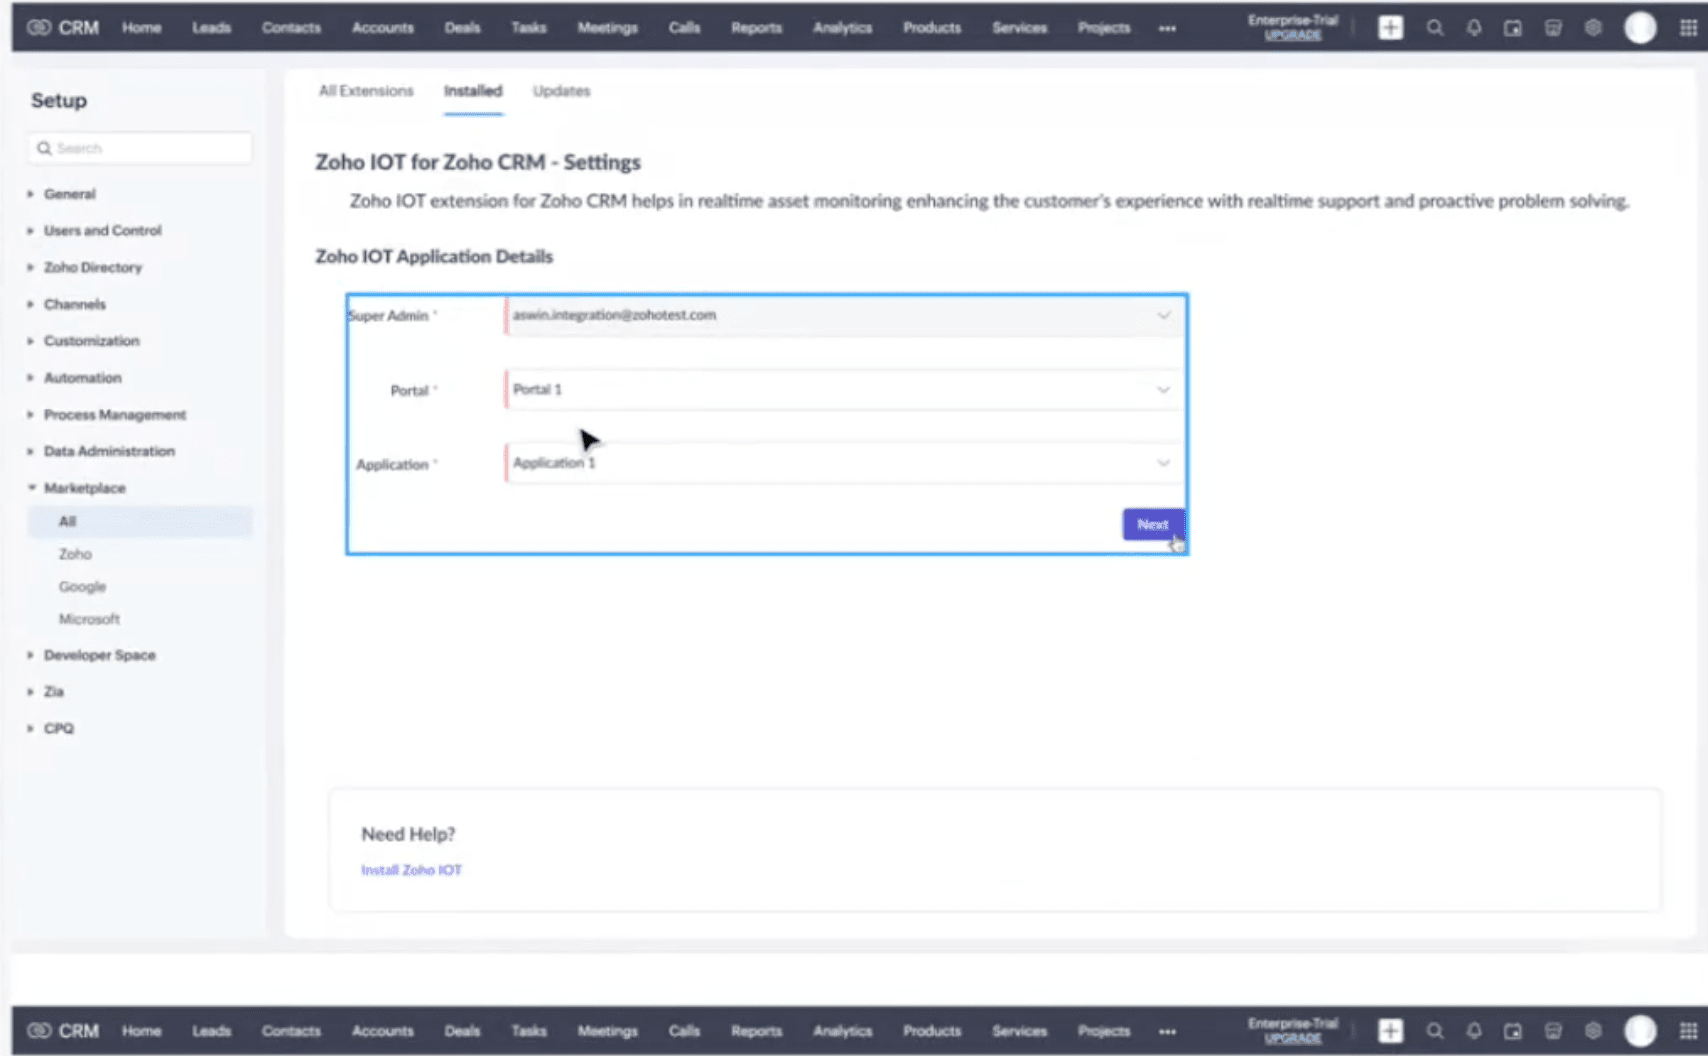This screenshot has height=1056, width=1708.
Task: Open Meetings in the top navigation bar
Action: point(607,28)
